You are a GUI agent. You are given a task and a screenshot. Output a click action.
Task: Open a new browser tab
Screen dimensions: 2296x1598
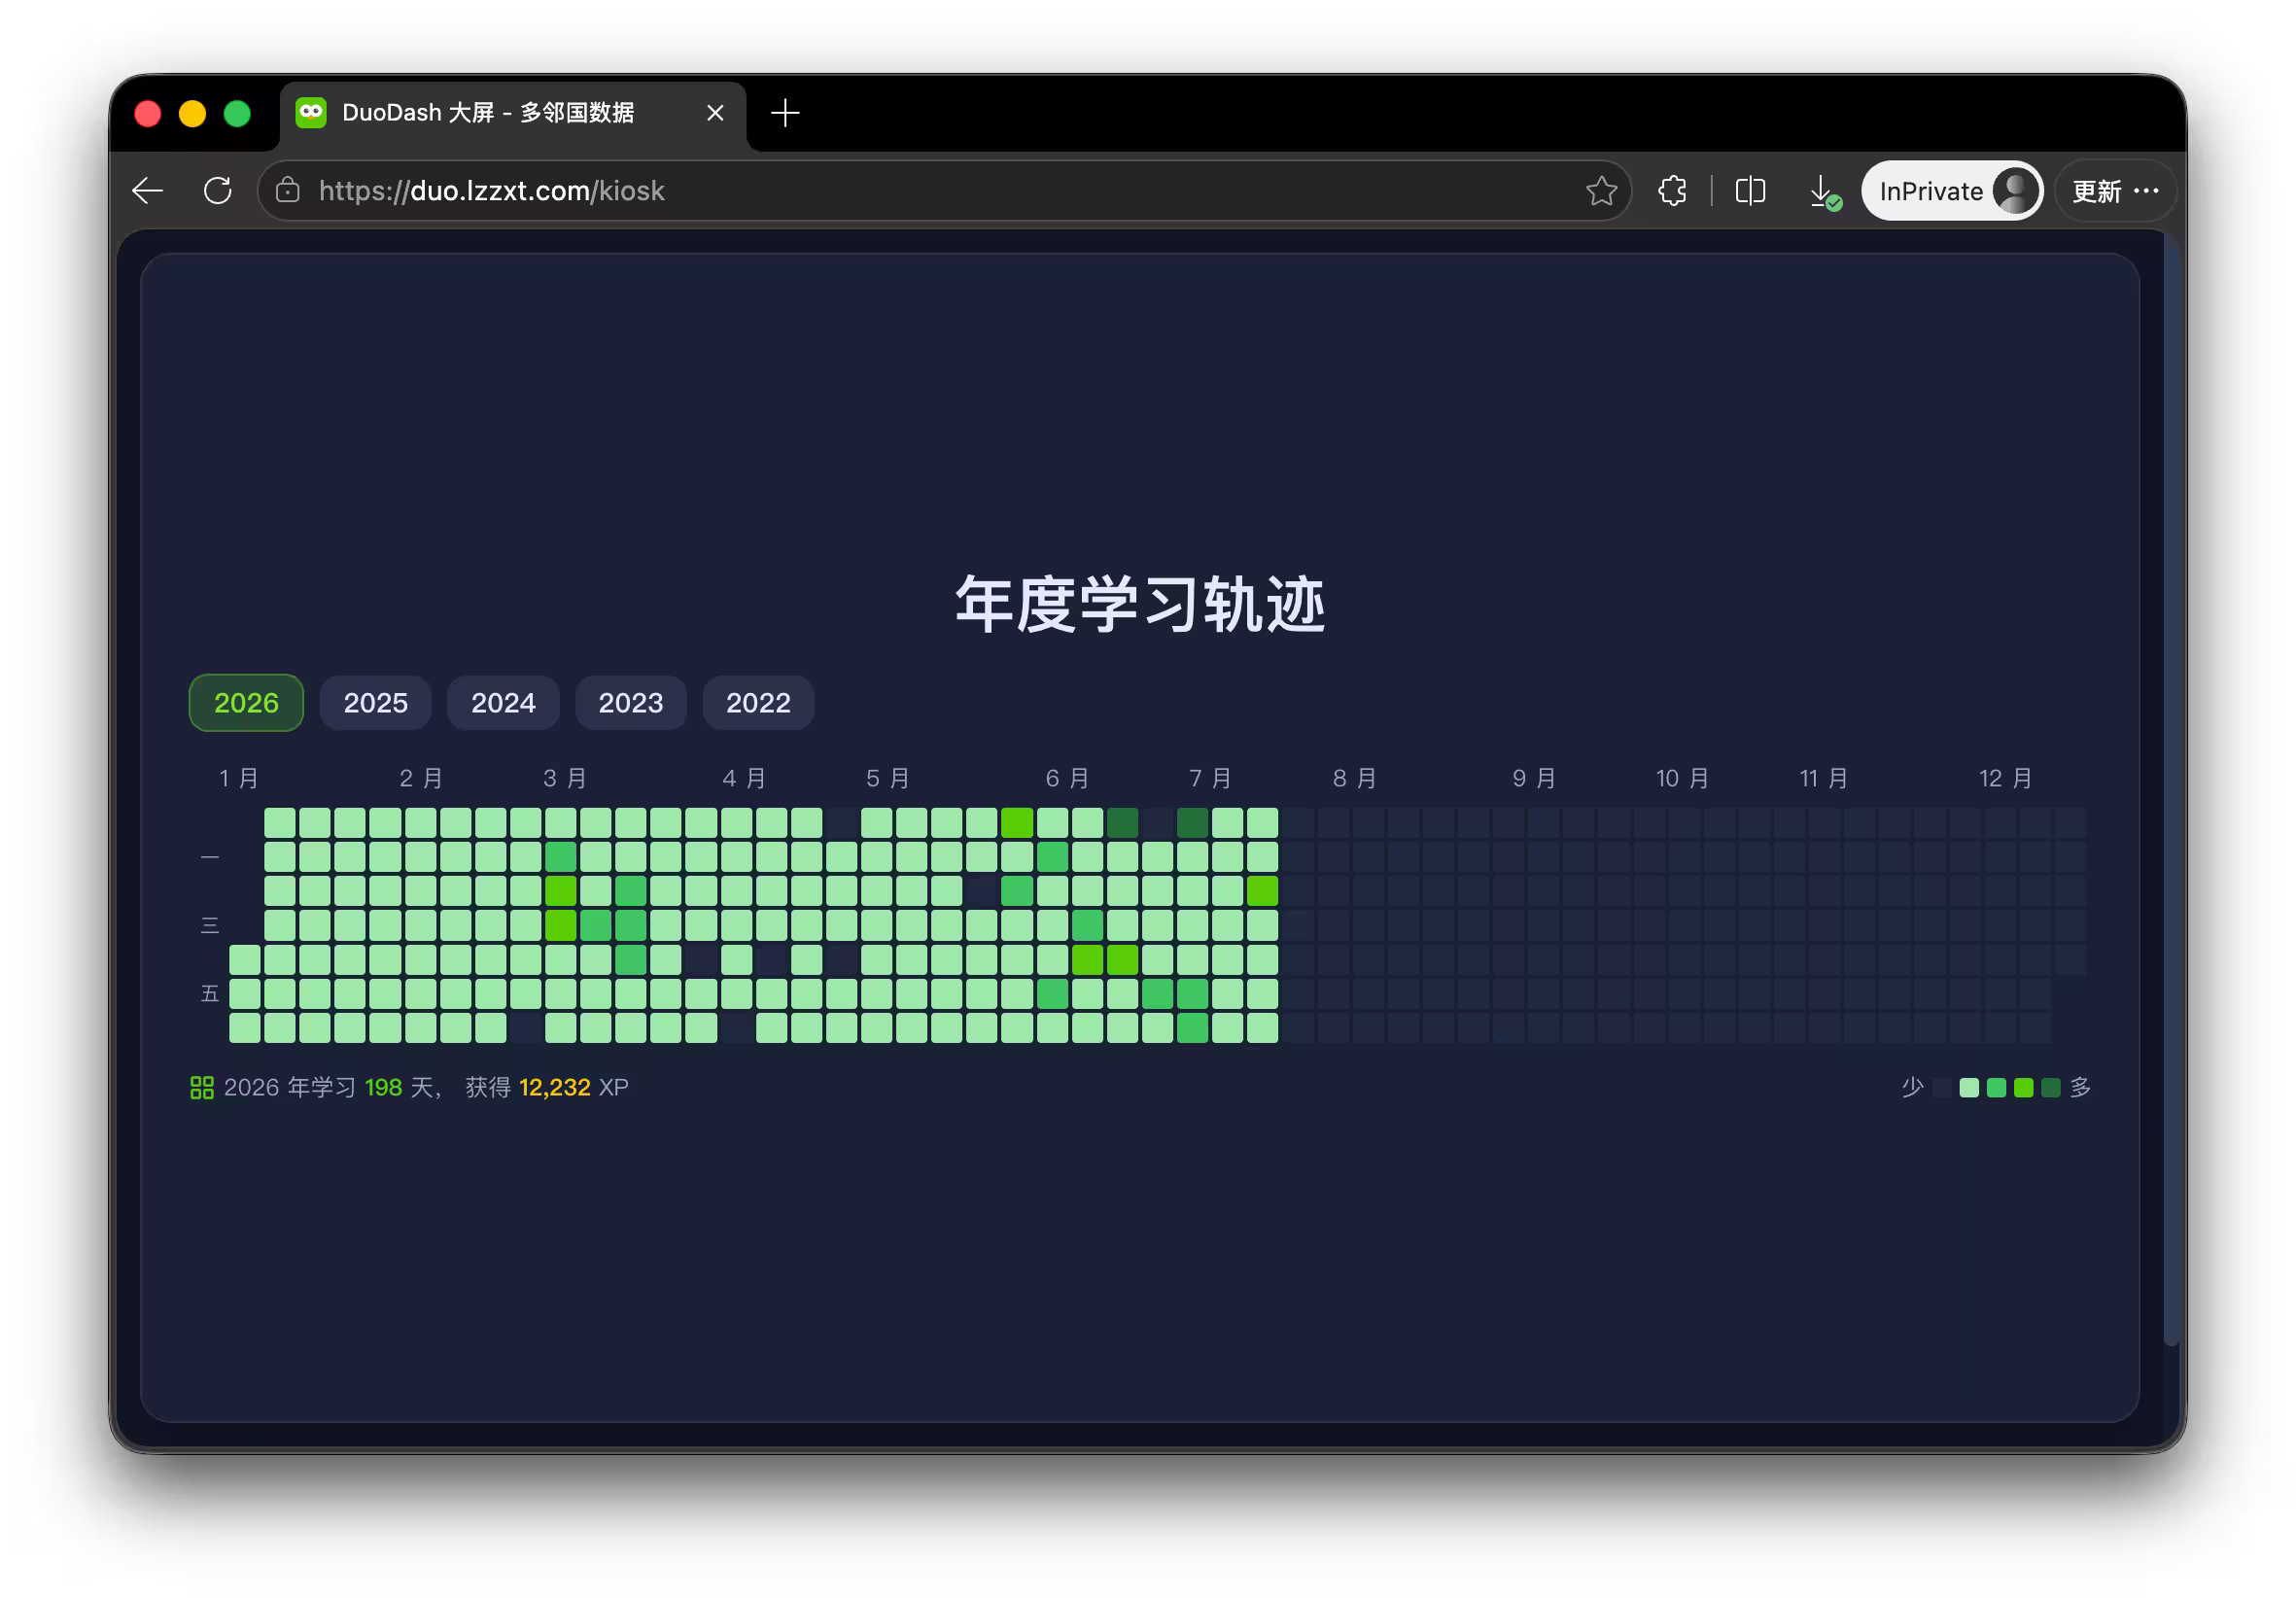coord(785,113)
